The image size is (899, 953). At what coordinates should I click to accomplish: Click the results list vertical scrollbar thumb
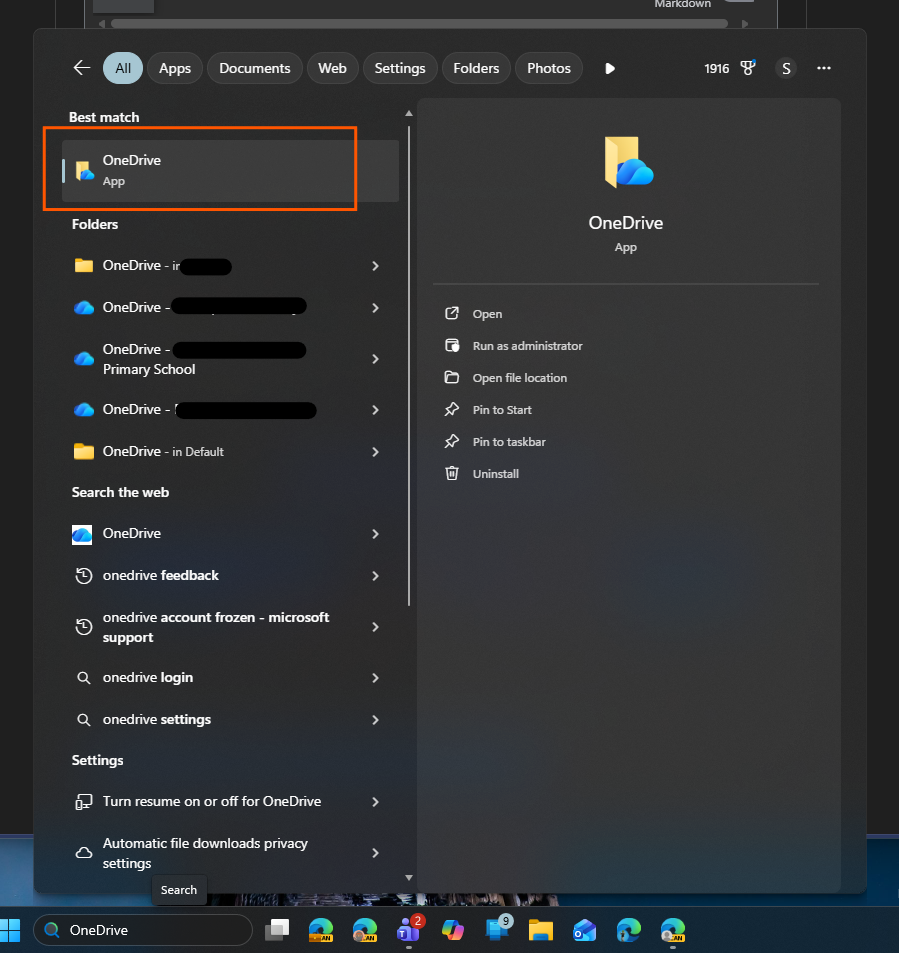pos(409,366)
